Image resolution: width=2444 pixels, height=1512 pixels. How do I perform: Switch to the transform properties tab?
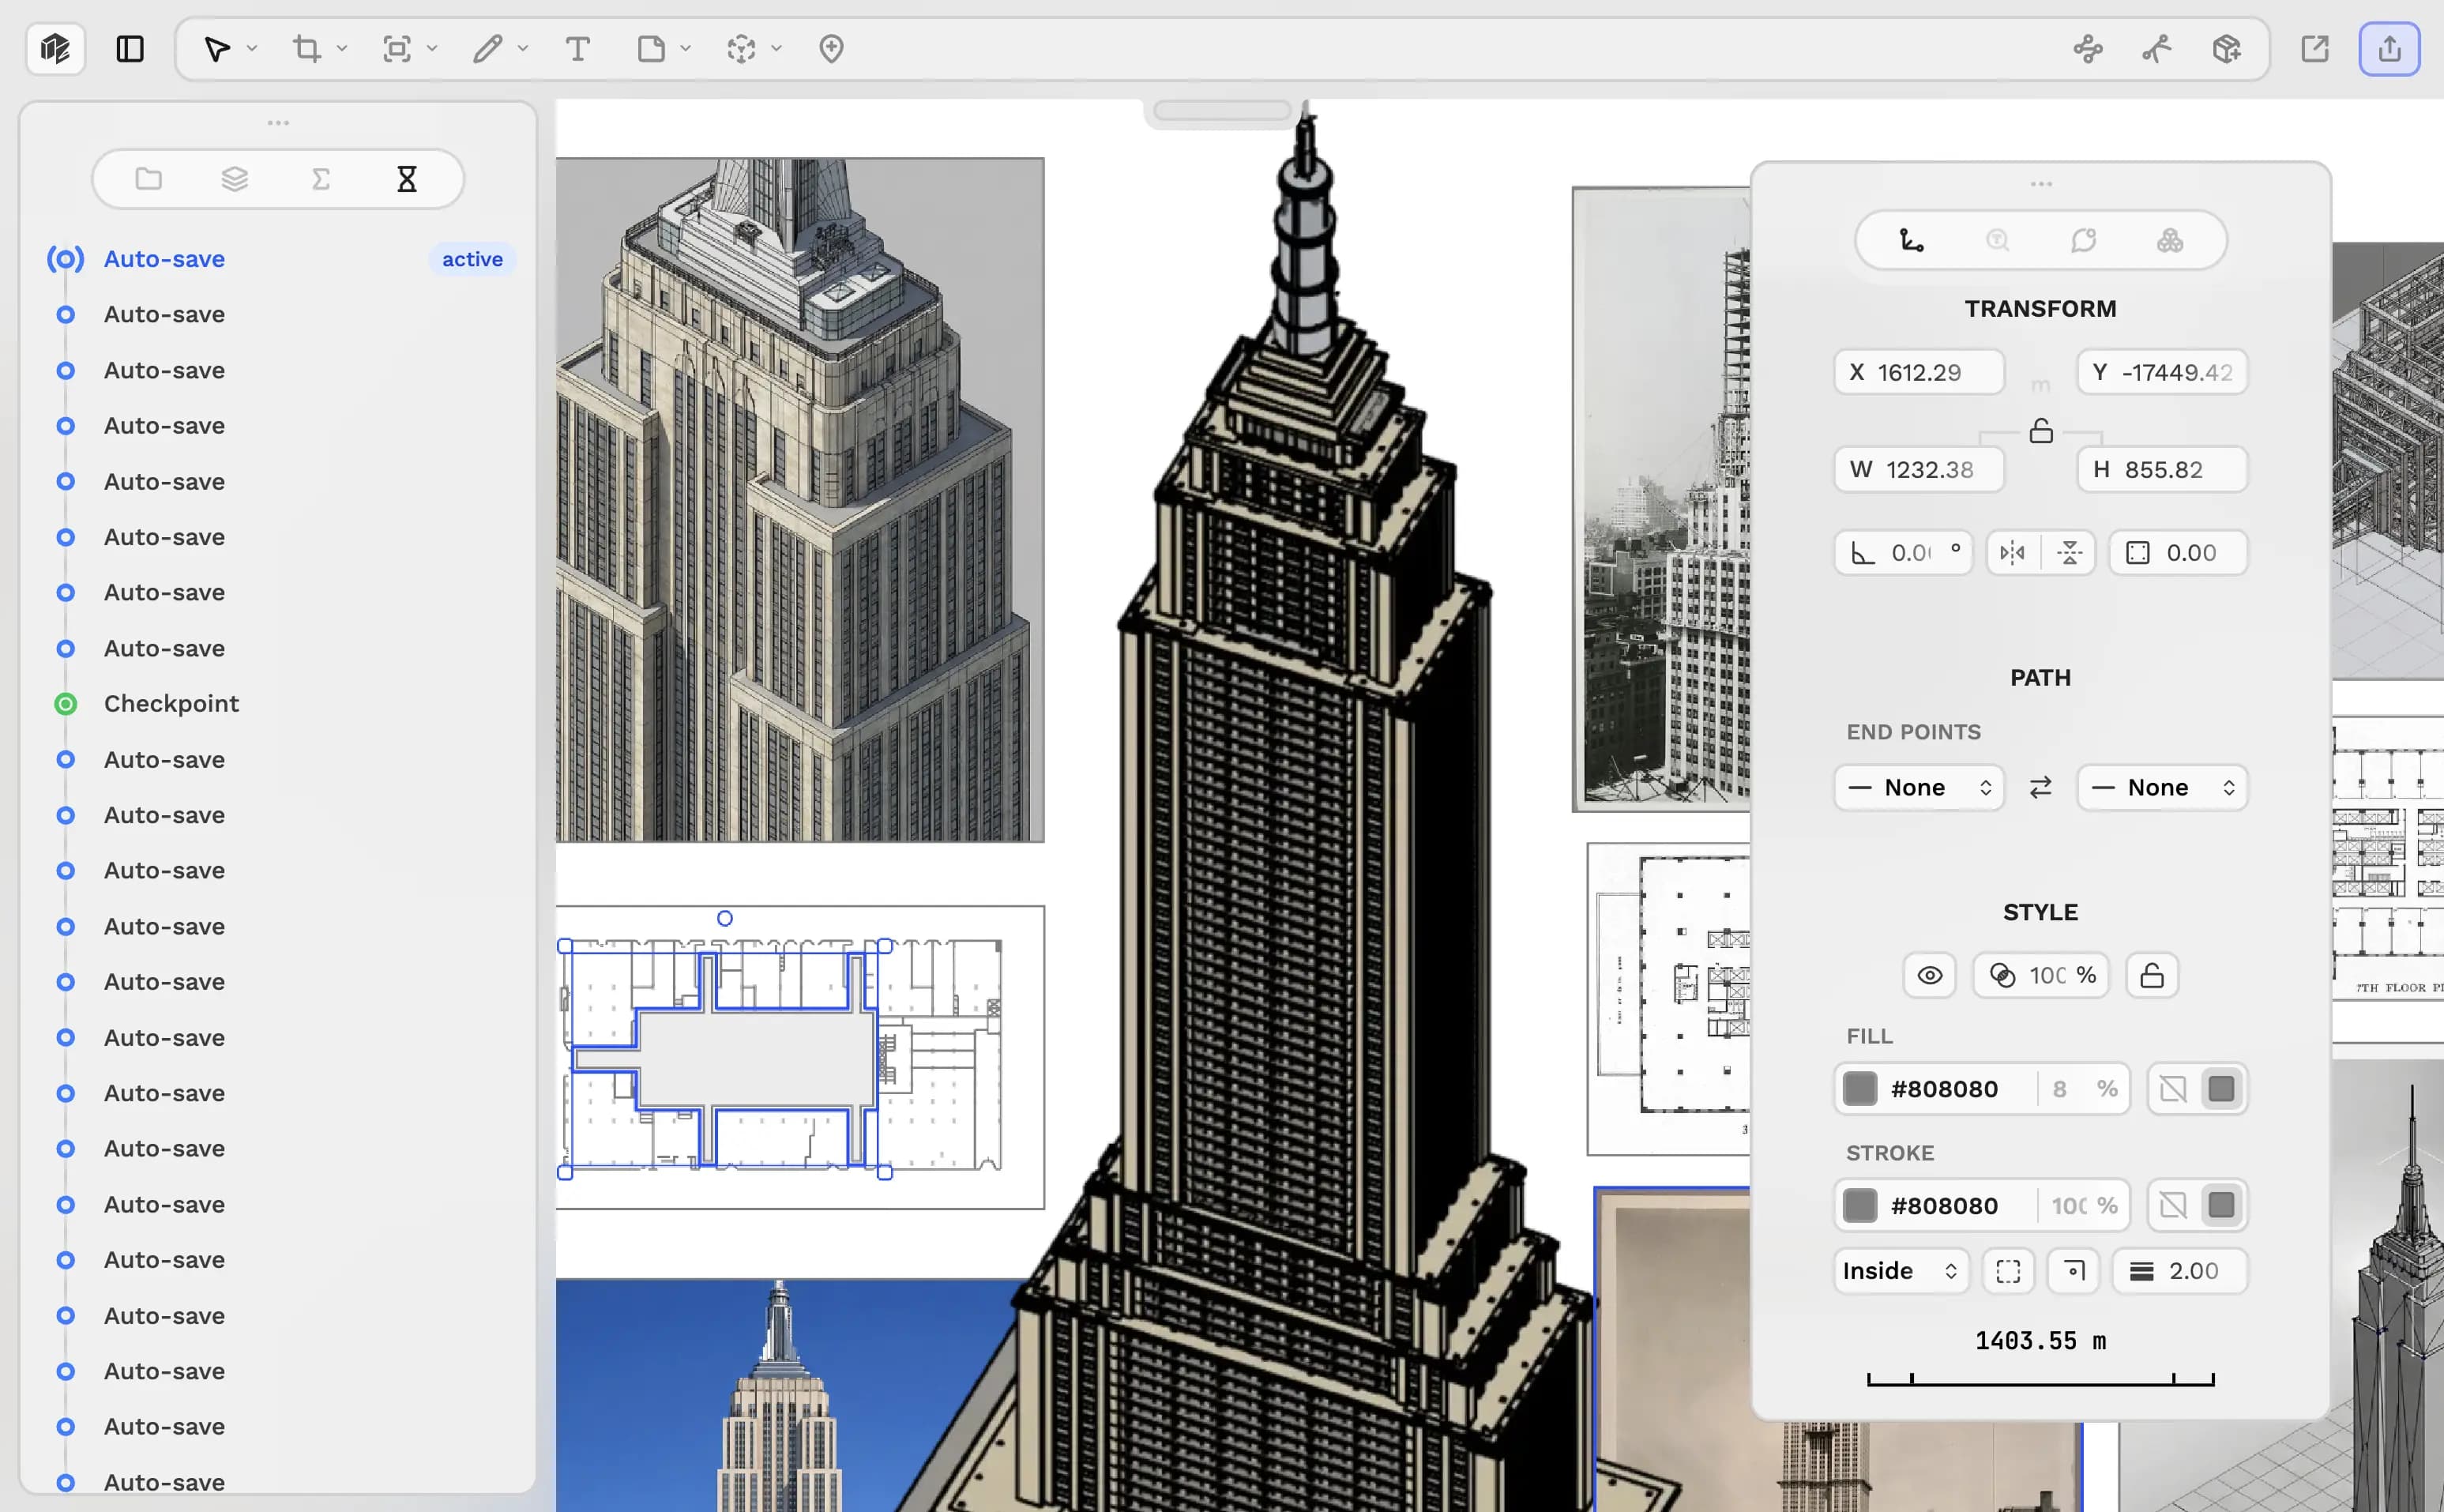pyautogui.click(x=1911, y=240)
